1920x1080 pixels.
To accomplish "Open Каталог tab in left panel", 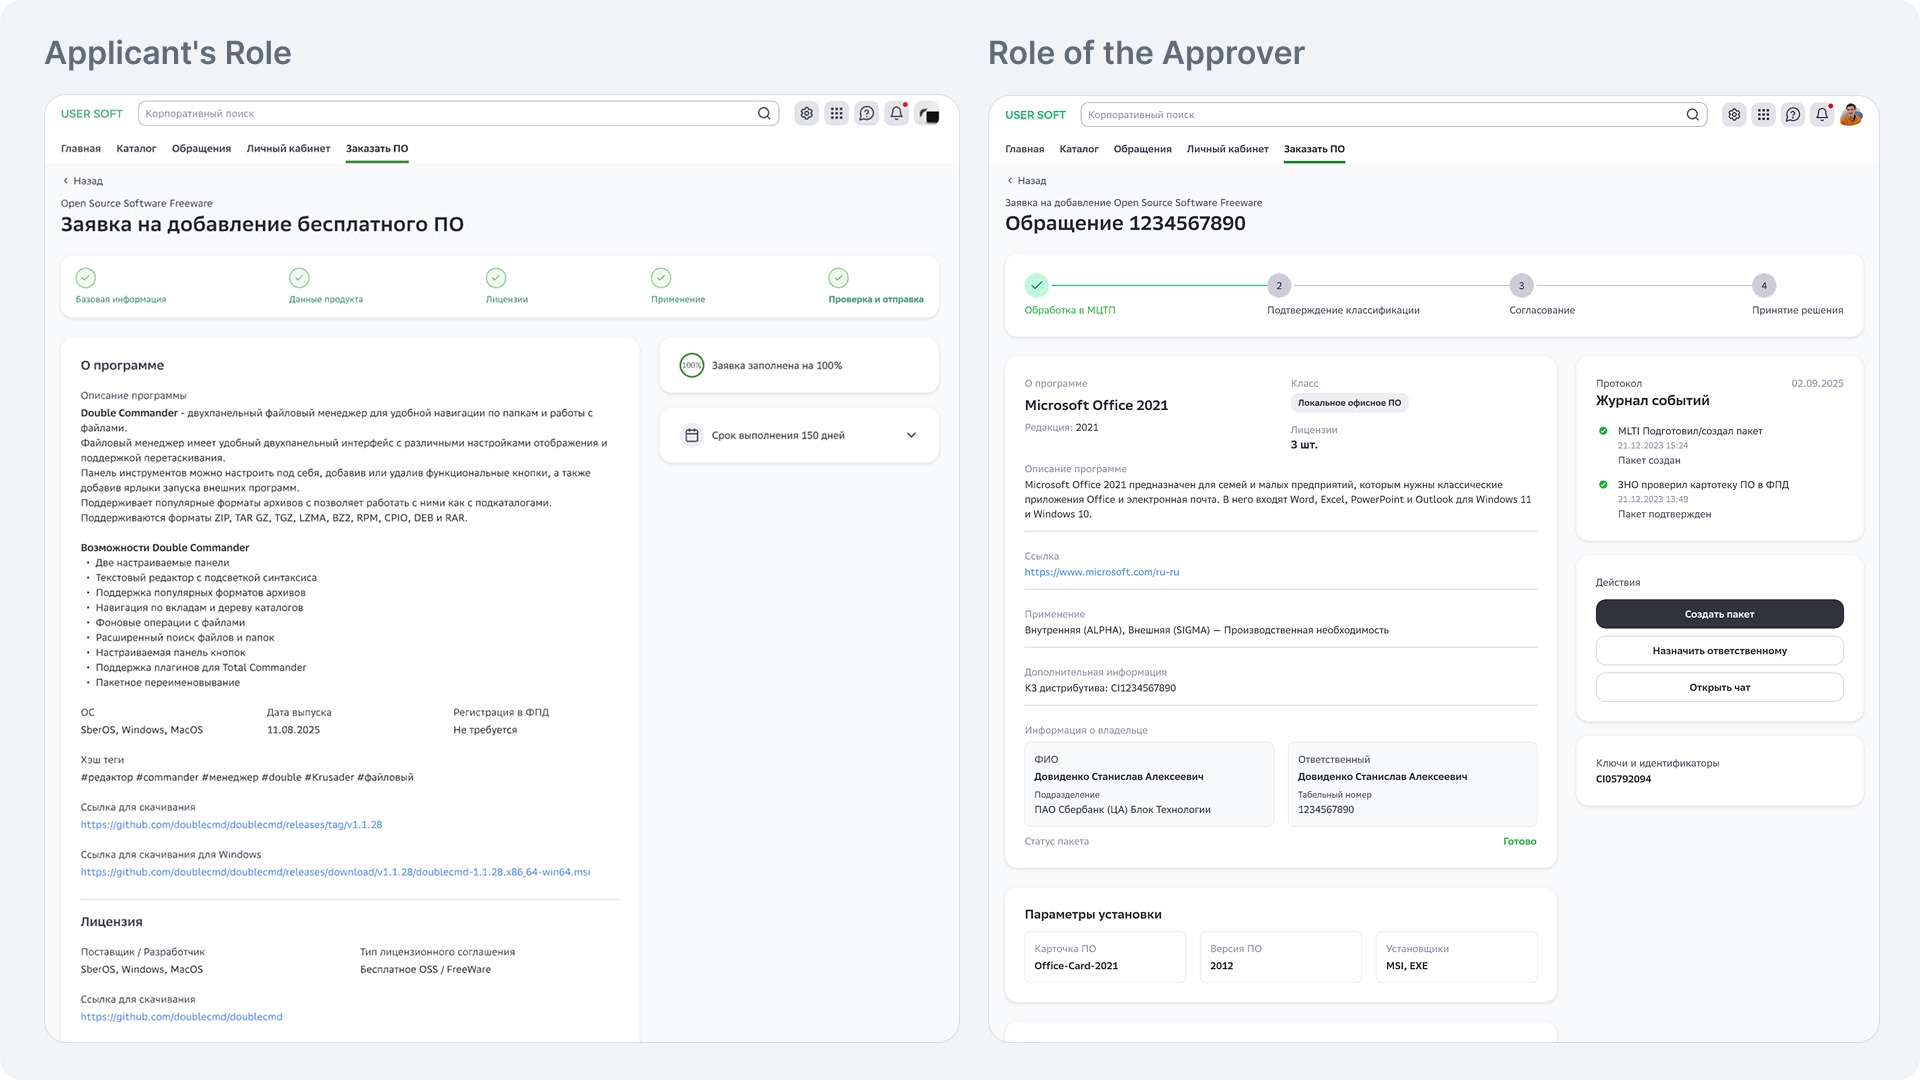I will [x=136, y=149].
